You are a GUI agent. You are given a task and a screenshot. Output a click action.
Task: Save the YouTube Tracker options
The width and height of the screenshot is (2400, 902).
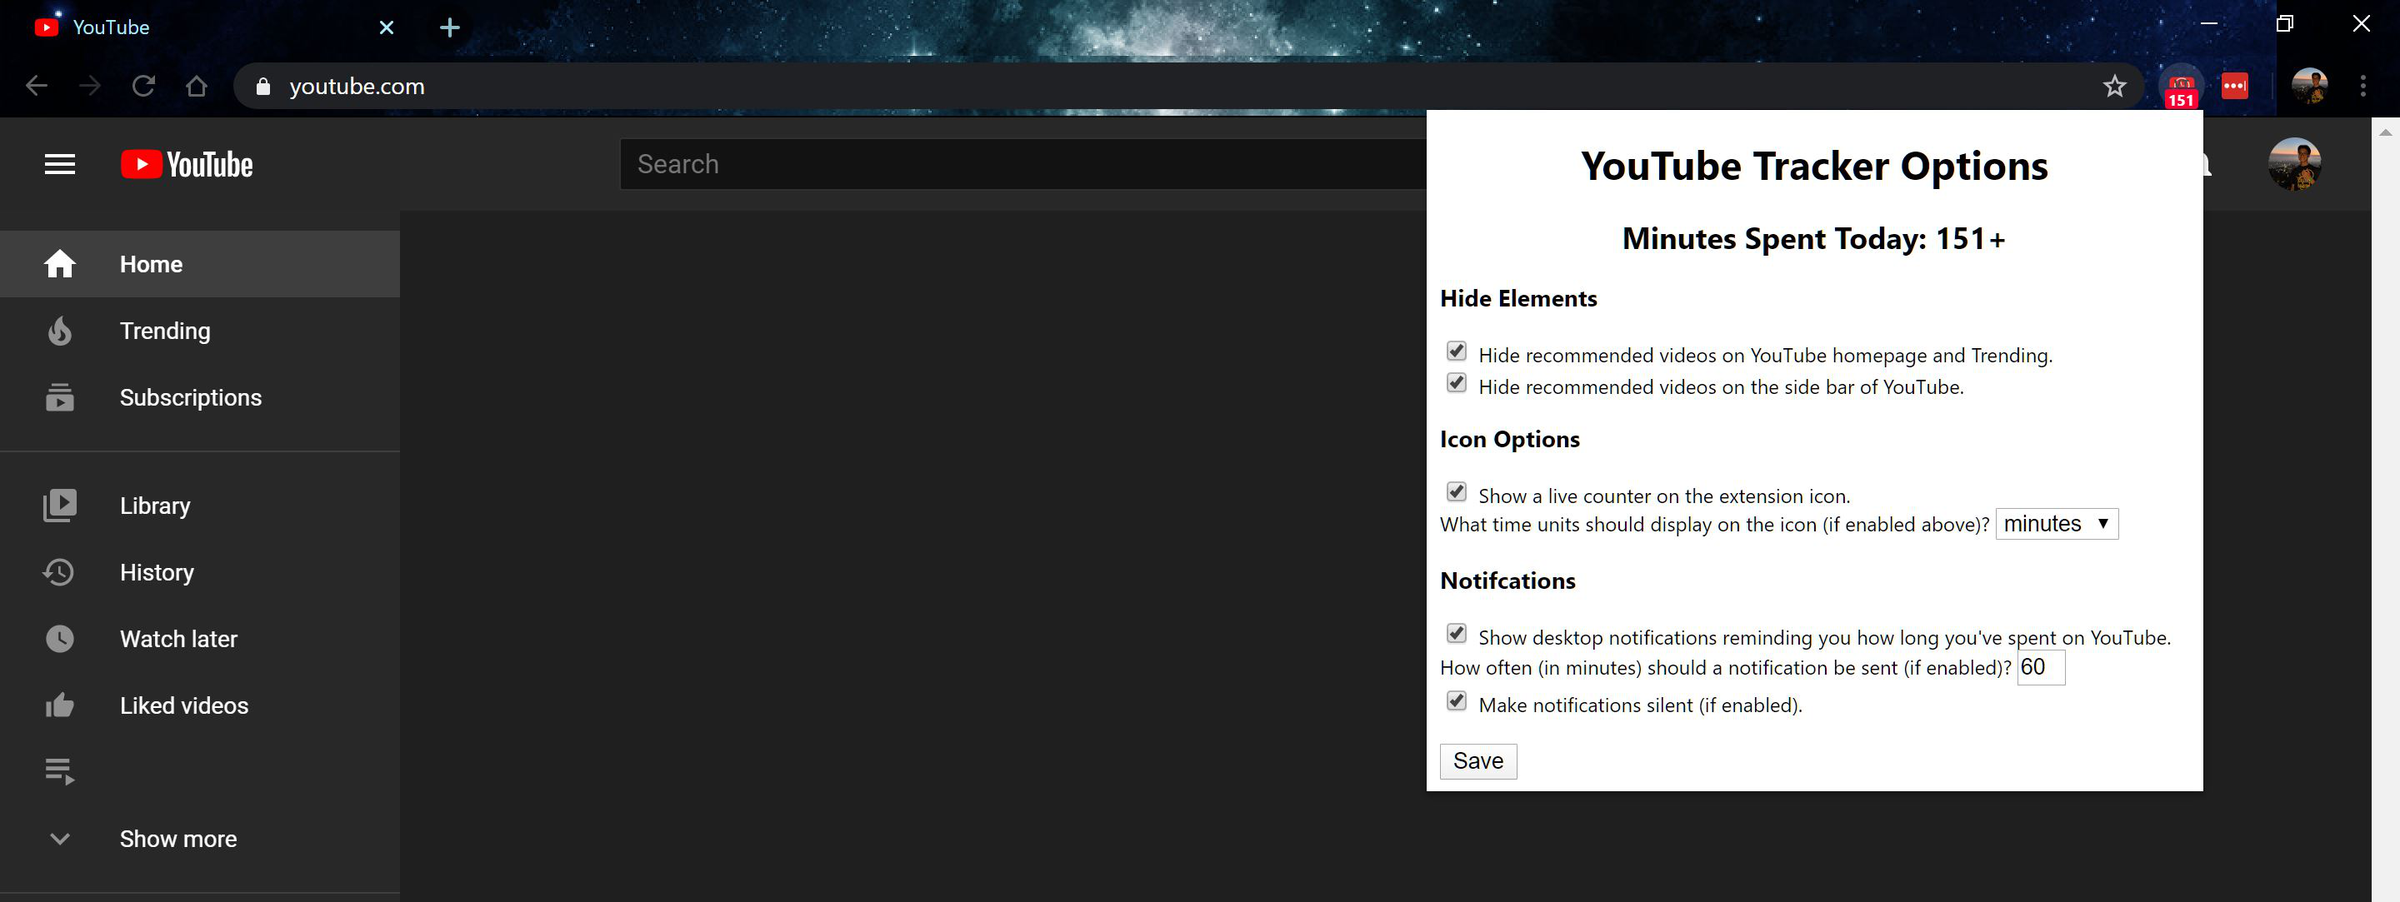click(1478, 761)
